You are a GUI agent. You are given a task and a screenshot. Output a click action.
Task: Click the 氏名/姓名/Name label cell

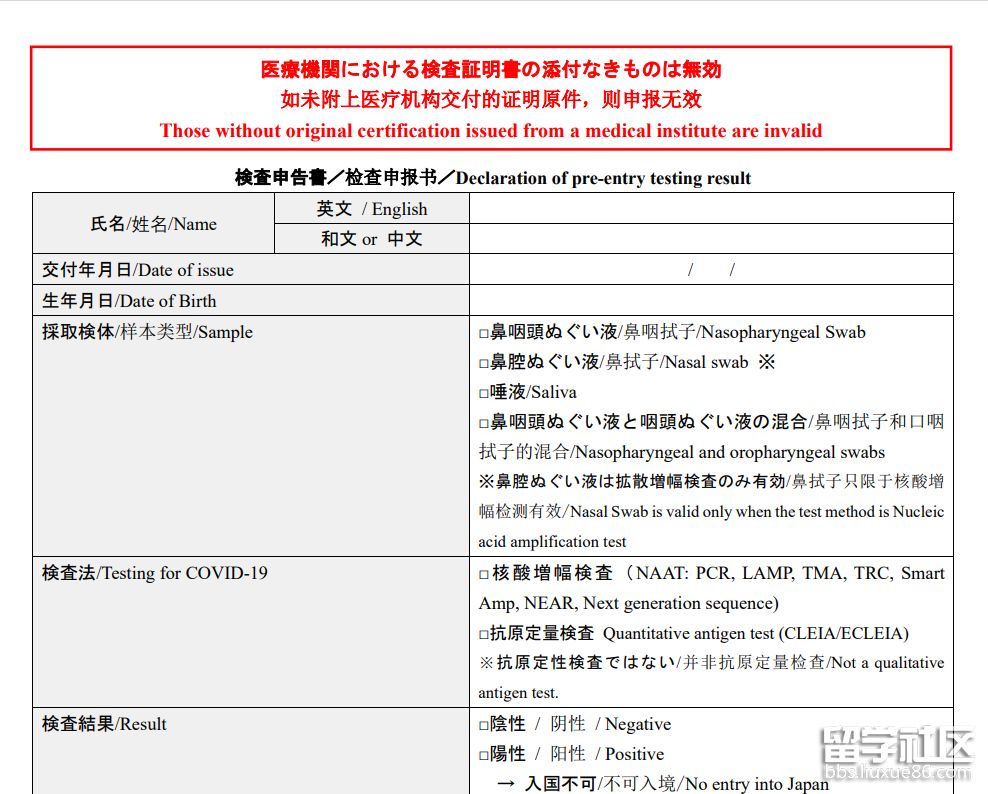(153, 224)
